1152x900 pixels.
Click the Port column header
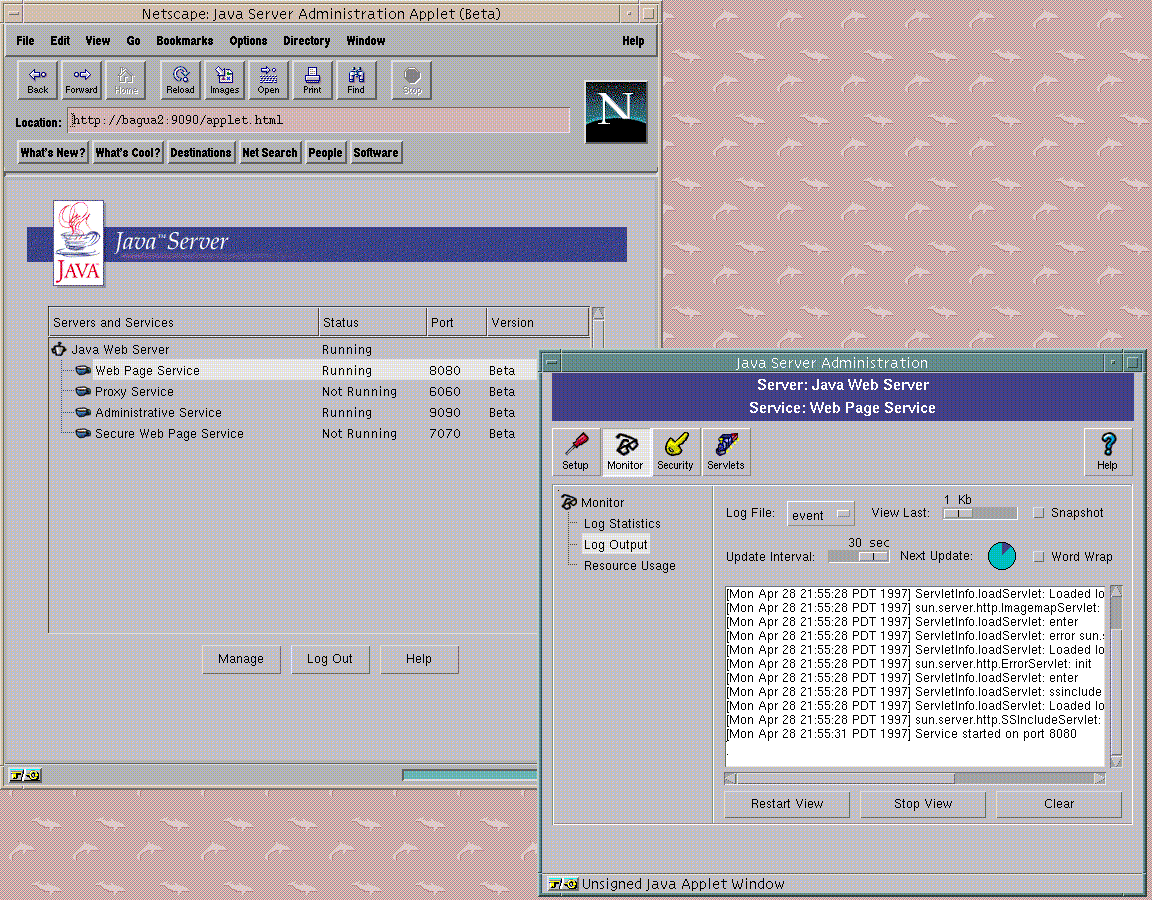[456, 323]
